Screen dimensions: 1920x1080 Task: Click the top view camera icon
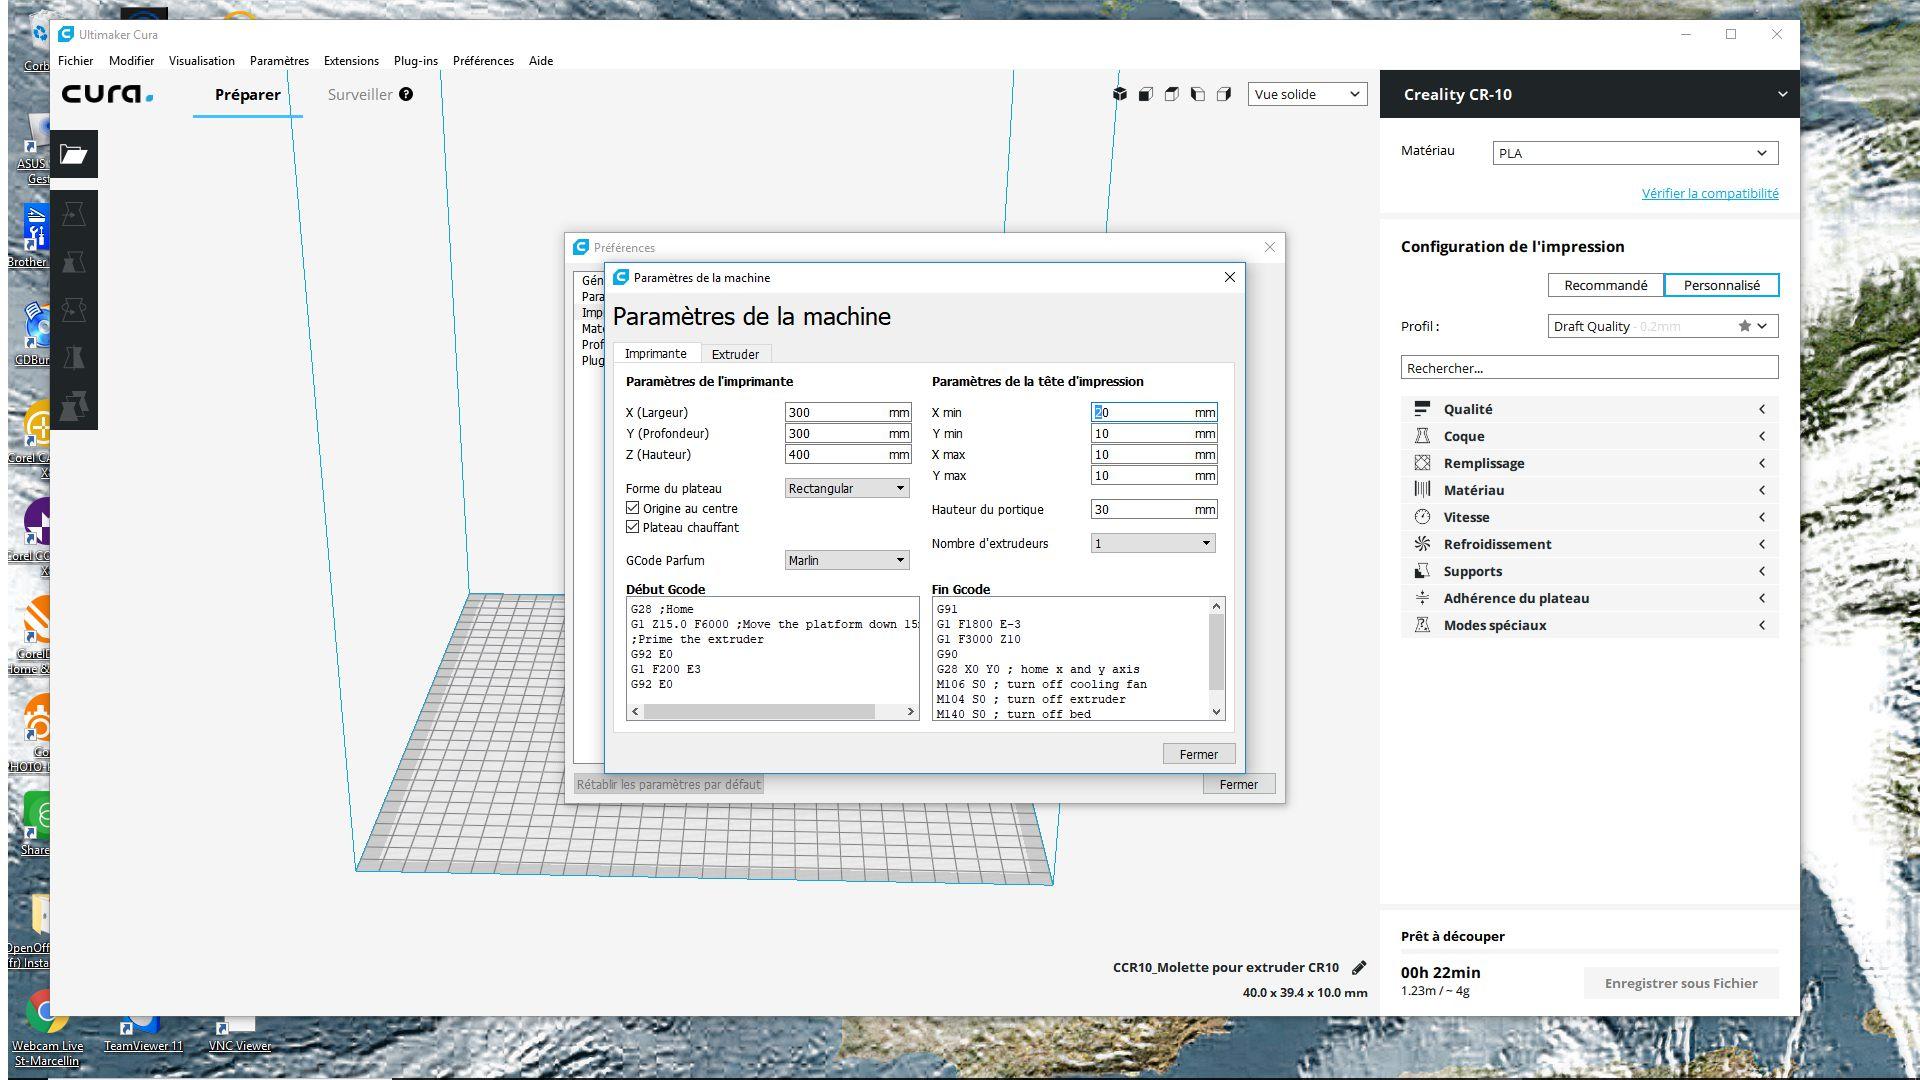[1172, 94]
